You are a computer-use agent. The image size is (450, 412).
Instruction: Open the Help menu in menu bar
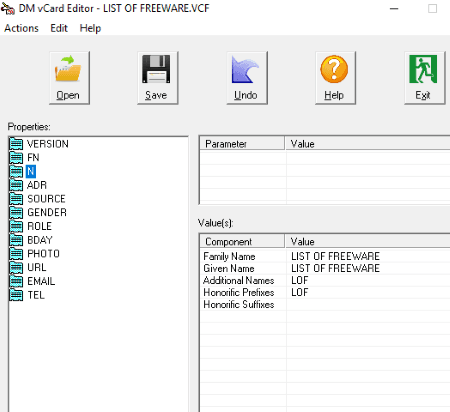coord(90,28)
